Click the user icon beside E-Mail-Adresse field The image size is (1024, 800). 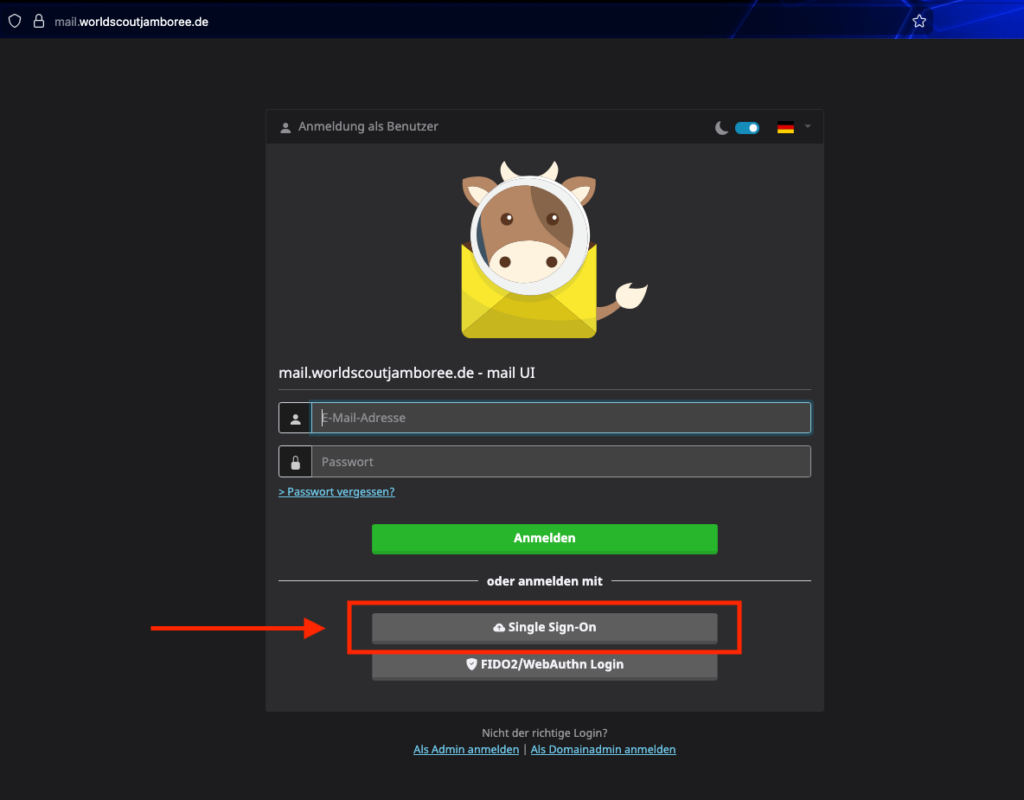point(295,418)
